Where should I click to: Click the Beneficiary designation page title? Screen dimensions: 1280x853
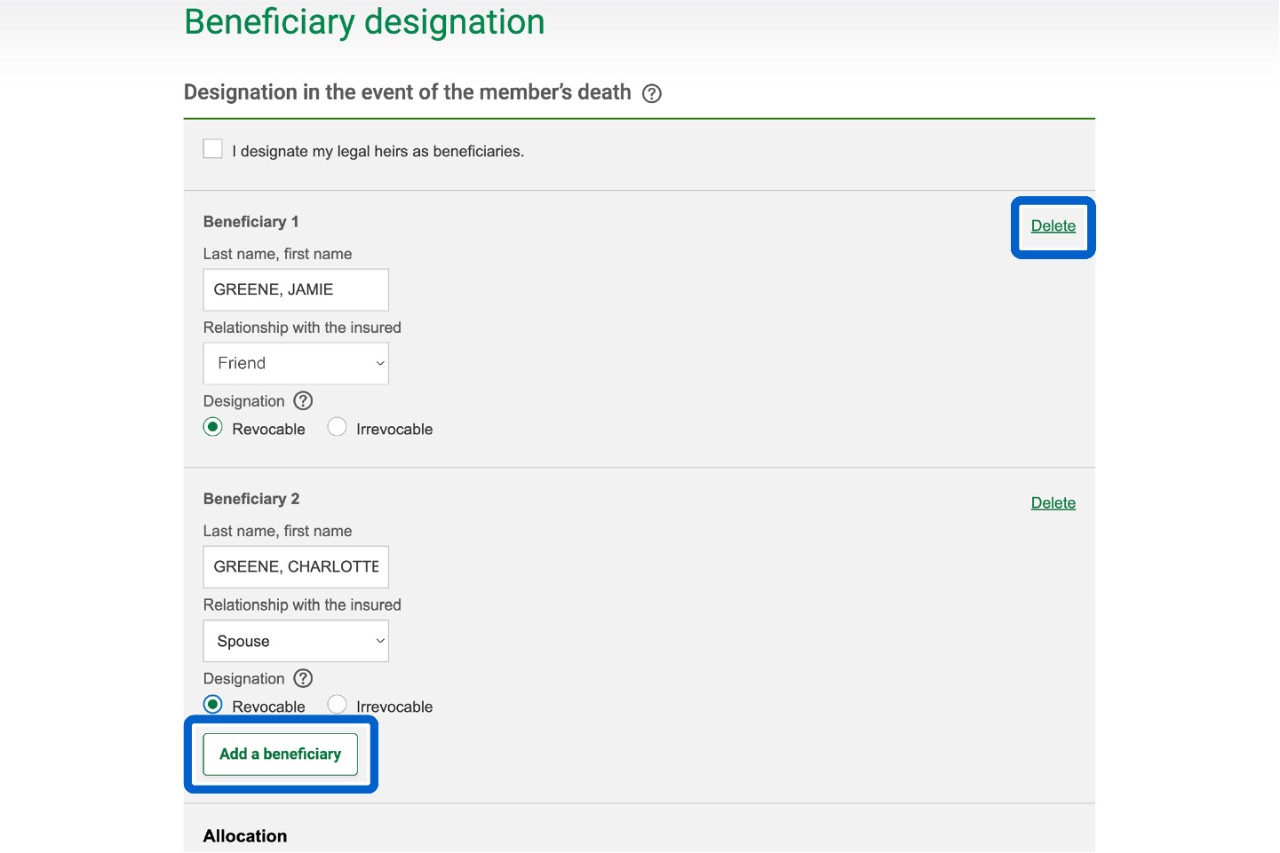(x=364, y=22)
